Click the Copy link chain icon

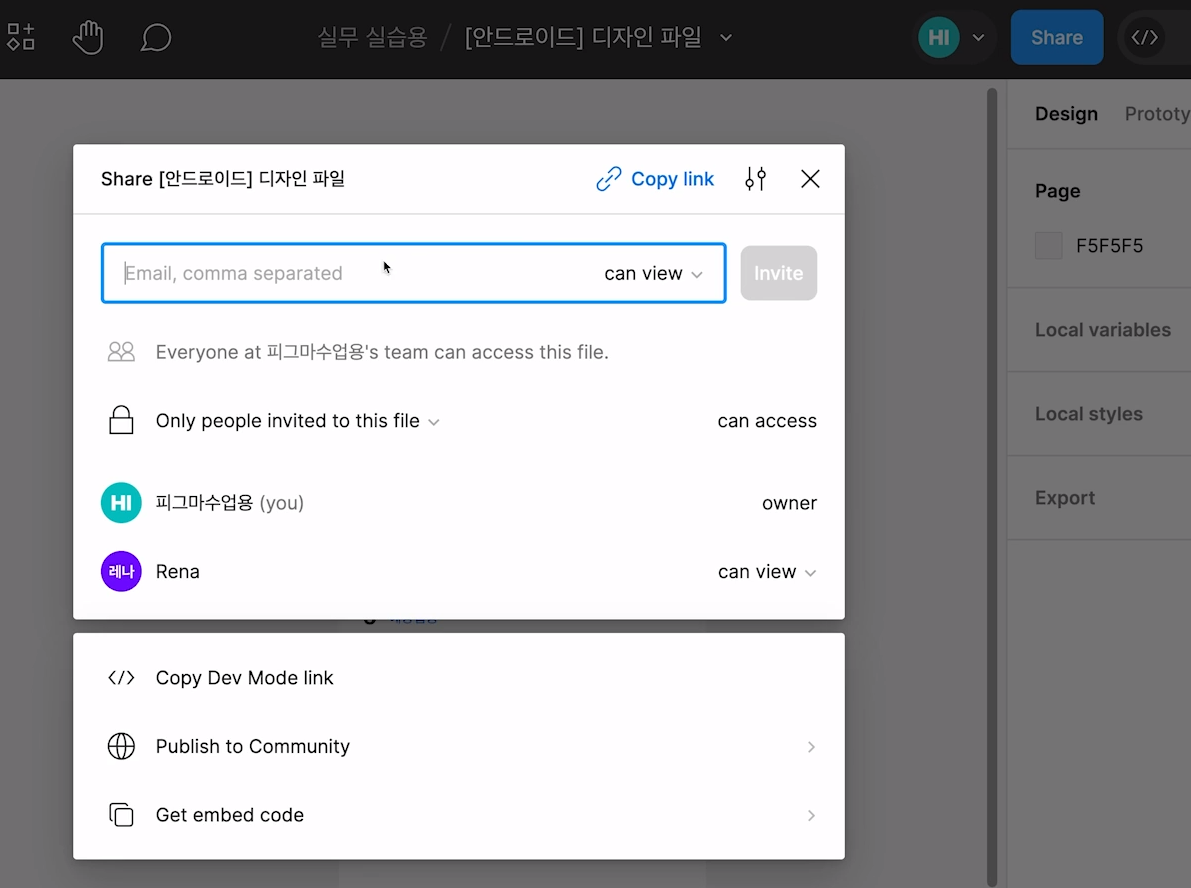coord(608,179)
